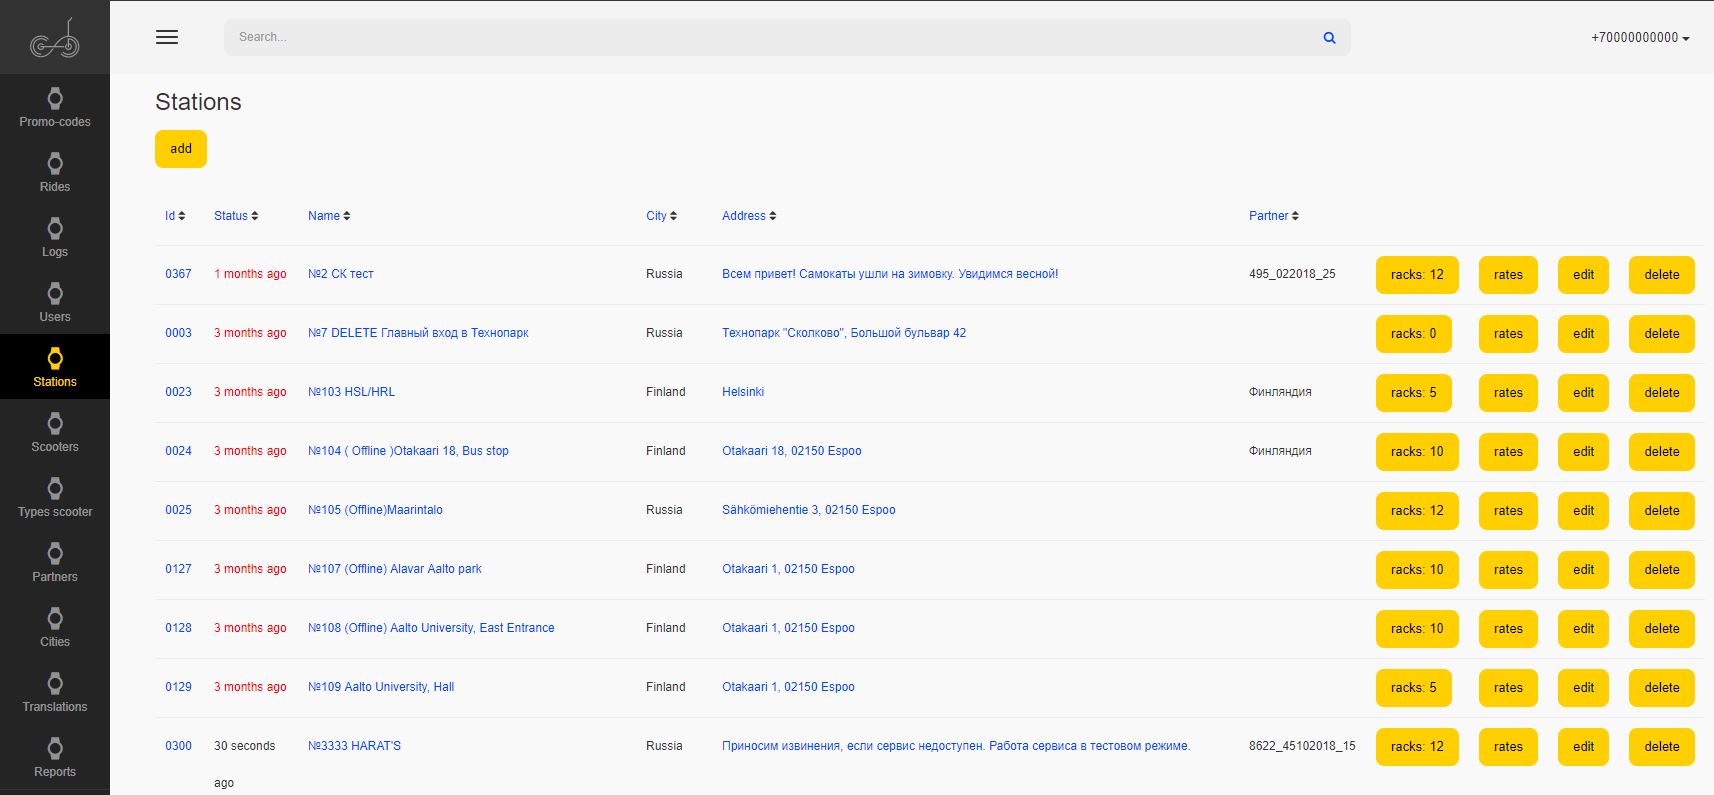Sort the table by Id column
The height and width of the screenshot is (795, 1714).
tap(175, 216)
